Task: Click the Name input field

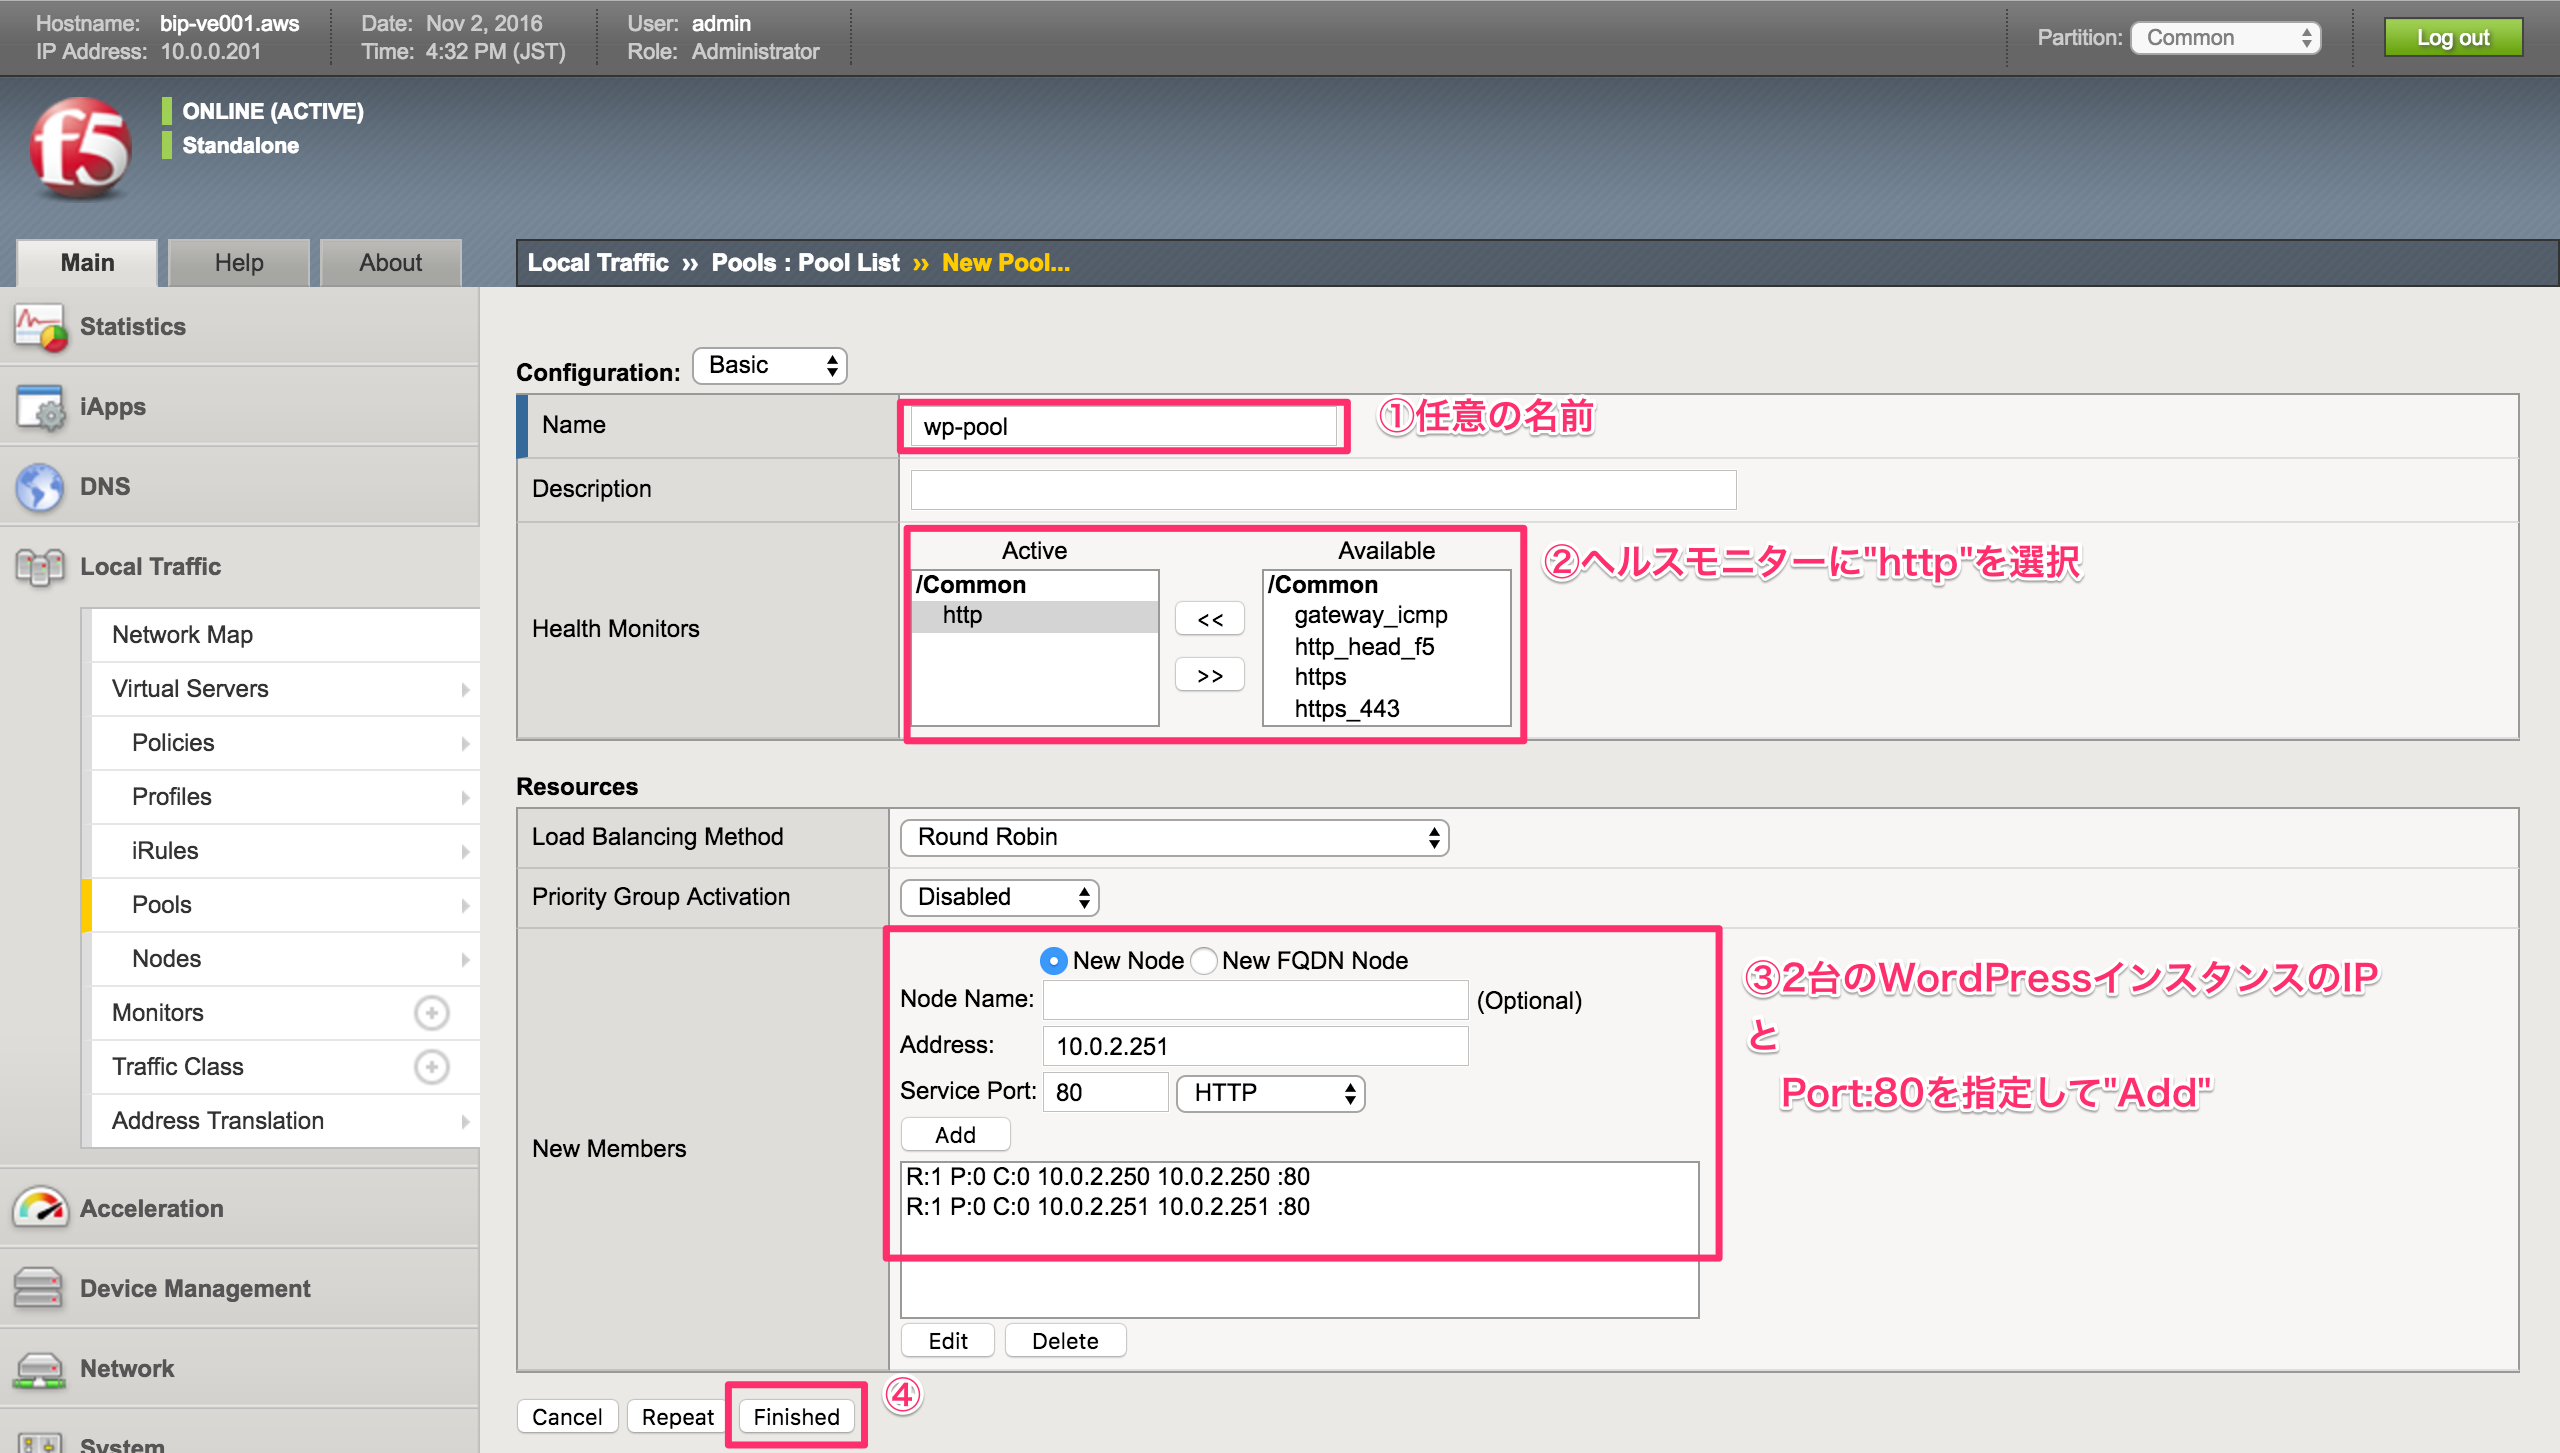Action: tap(1124, 427)
